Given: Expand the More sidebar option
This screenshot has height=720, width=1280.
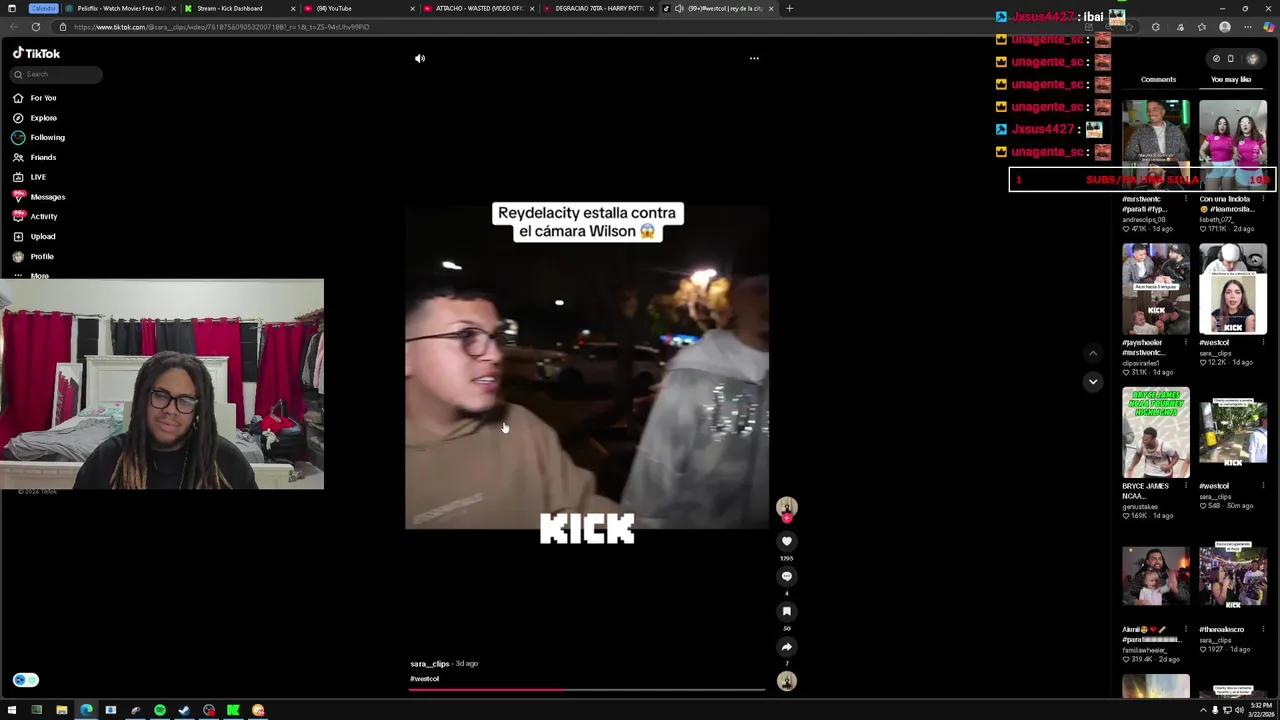Looking at the screenshot, I should tap(31, 275).
